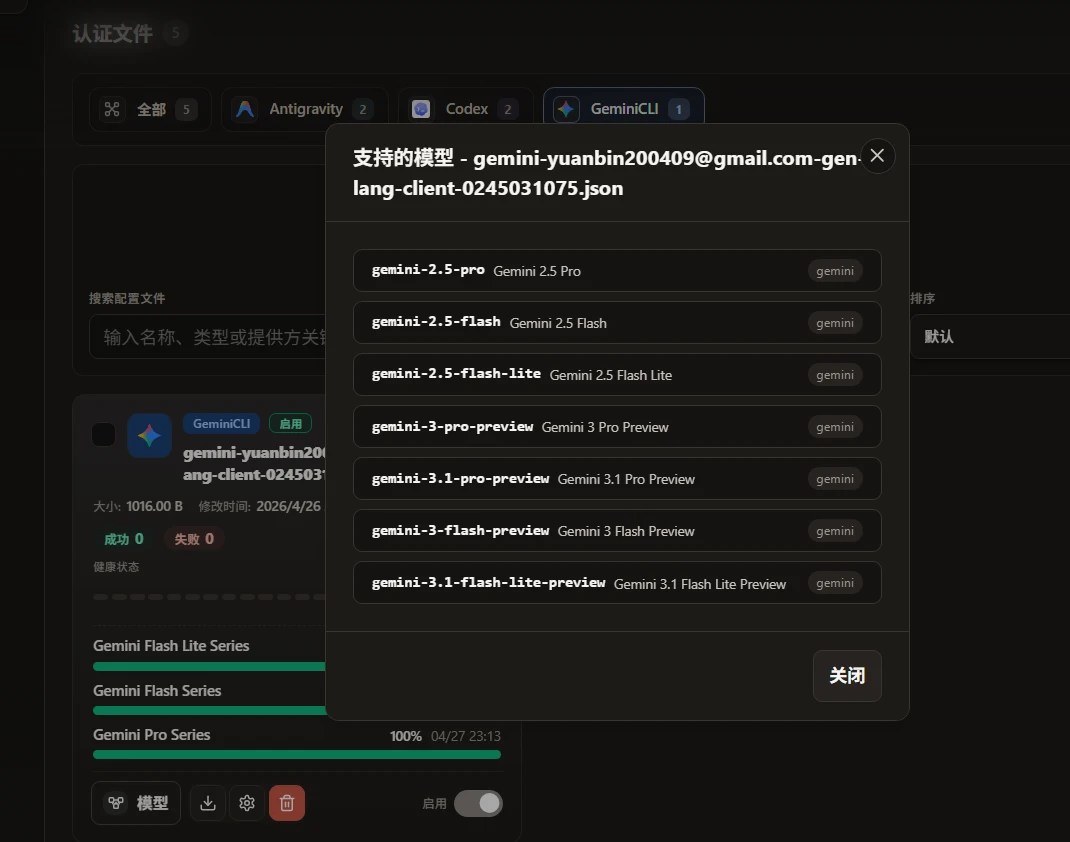This screenshot has height=842, width=1070.
Task: Open the 模型 button on the card
Action: (136, 803)
